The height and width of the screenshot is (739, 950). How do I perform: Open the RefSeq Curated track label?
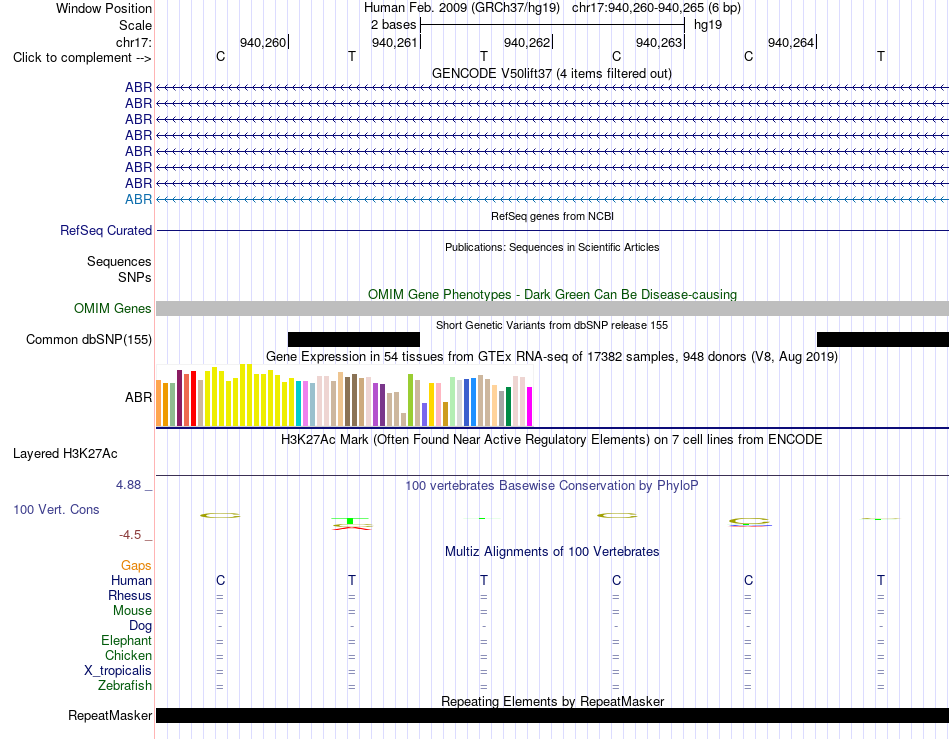coord(106,230)
